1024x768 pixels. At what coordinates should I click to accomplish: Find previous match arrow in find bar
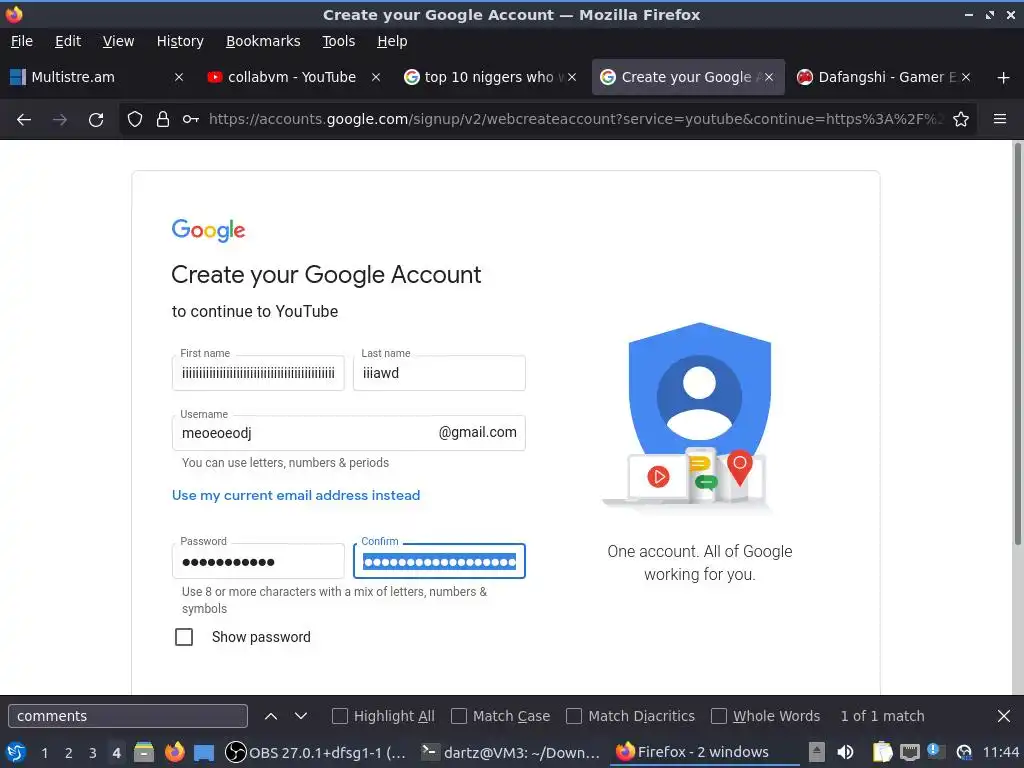tap(271, 716)
